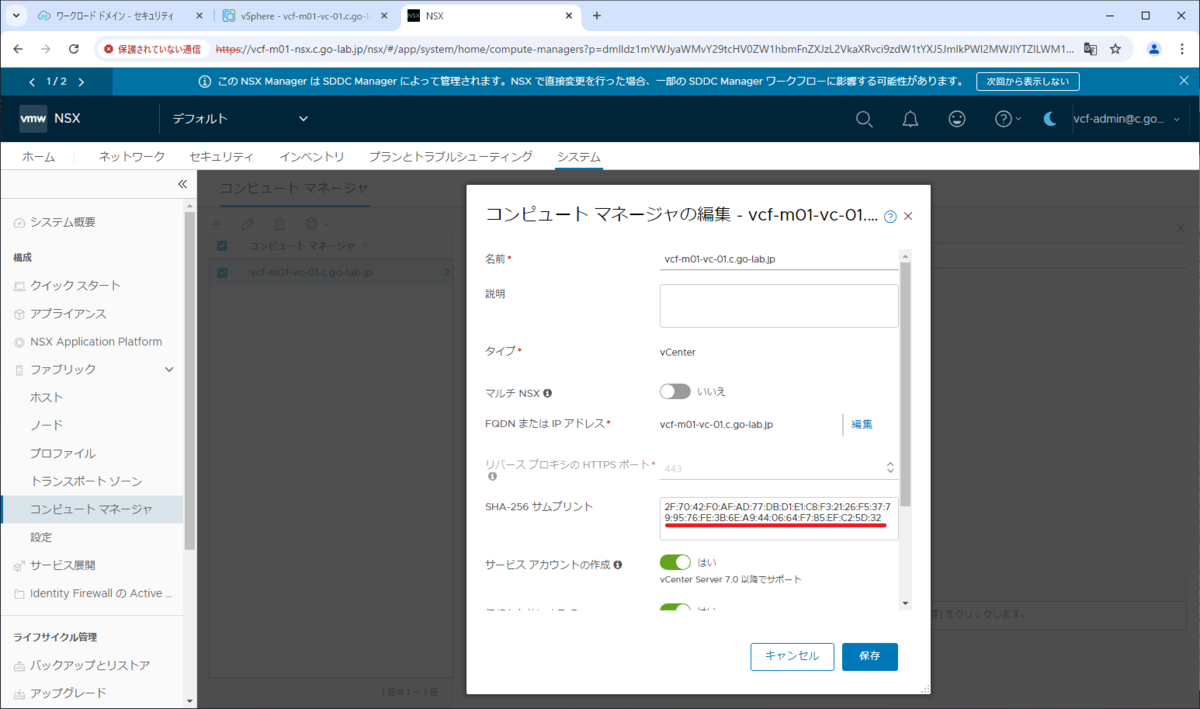Switch to インベントリ tab
The width and height of the screenshot is (1200, 709).
click(x=312, y=157)
